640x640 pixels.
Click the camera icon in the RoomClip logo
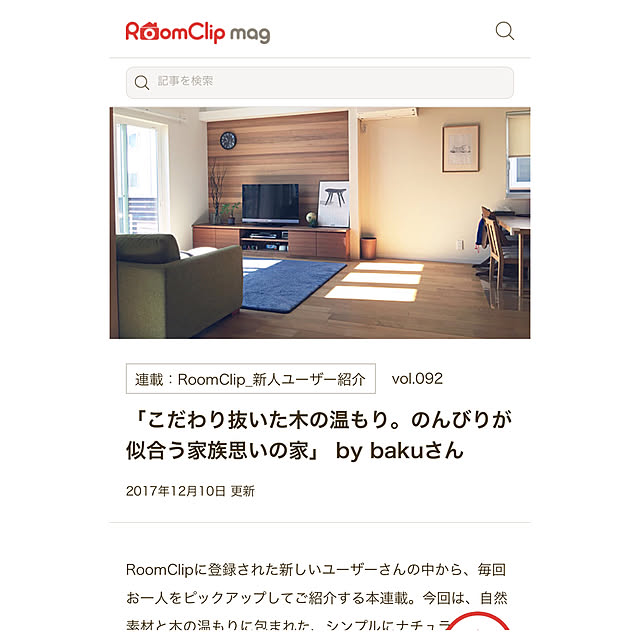point(149,32)
